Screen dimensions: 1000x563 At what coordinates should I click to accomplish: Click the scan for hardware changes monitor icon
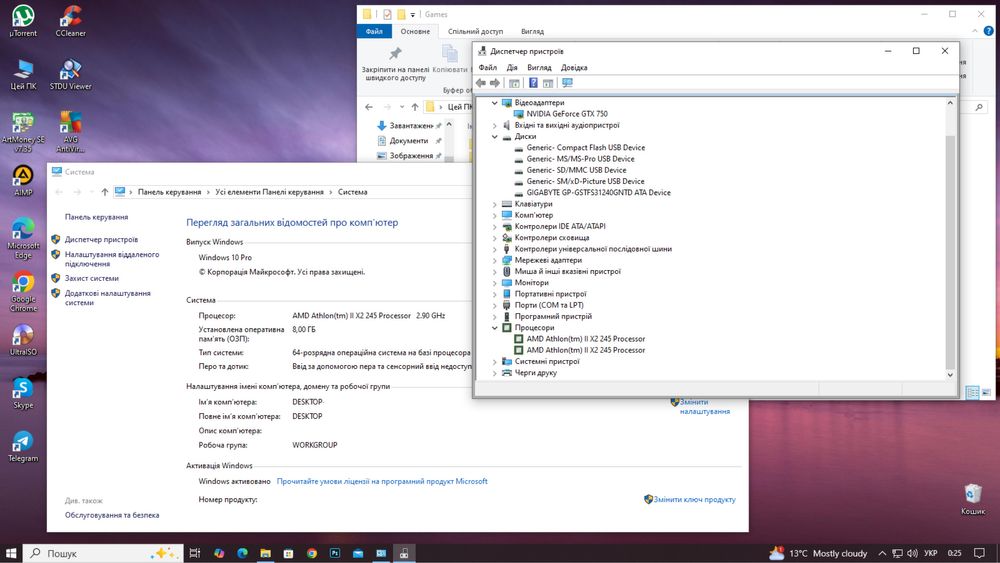(567, 83)
